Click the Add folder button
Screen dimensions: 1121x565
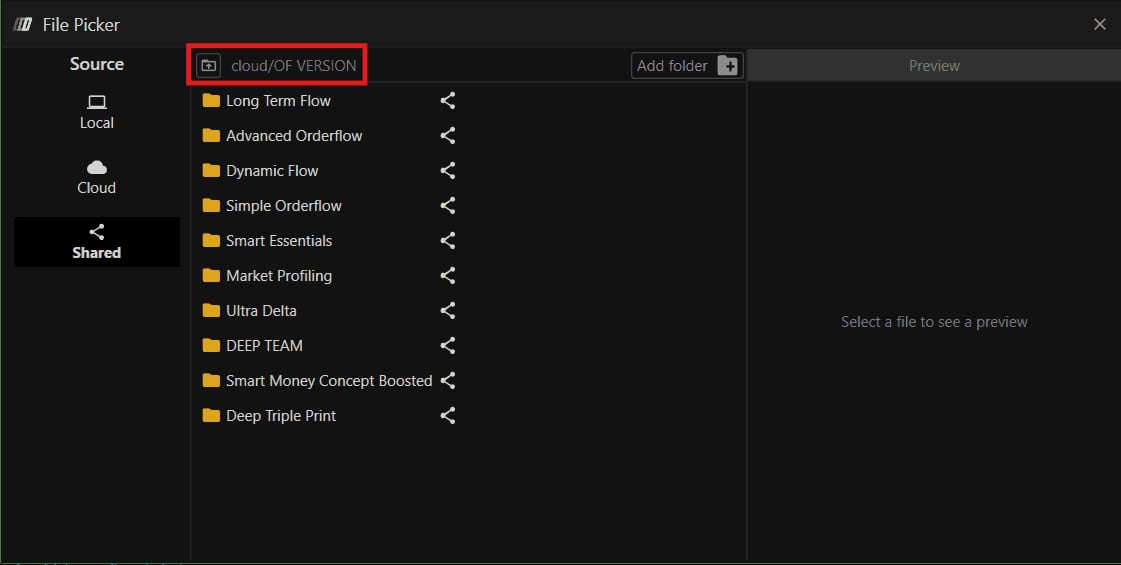click(x=687, y=66)
